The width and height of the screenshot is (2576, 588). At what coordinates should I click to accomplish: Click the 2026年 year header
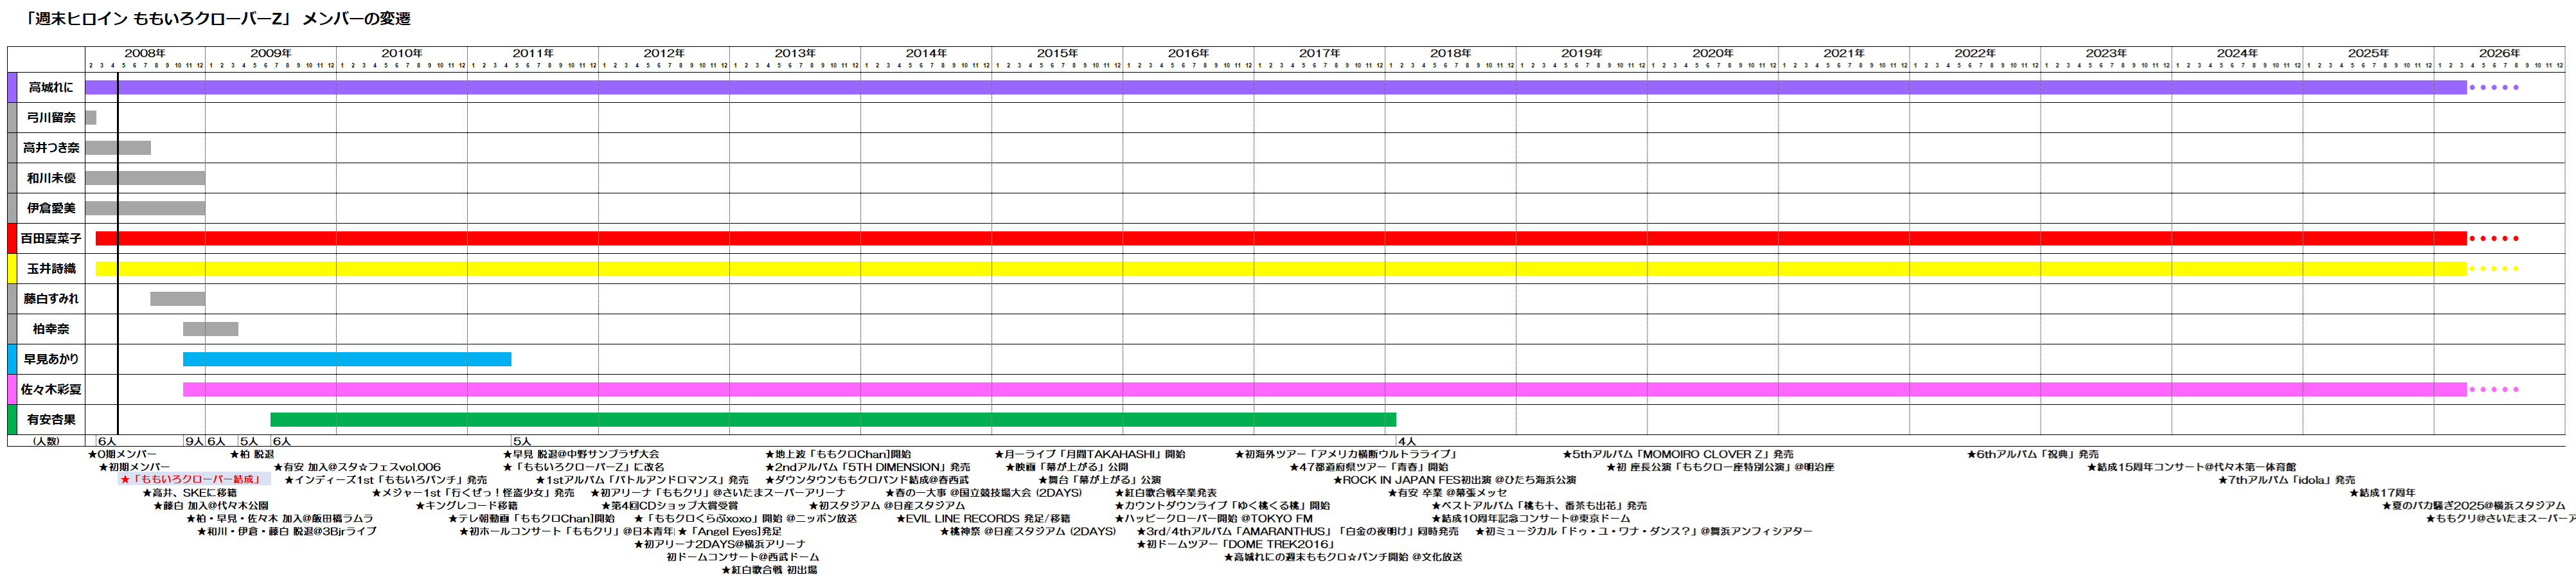coord(2499,53)
